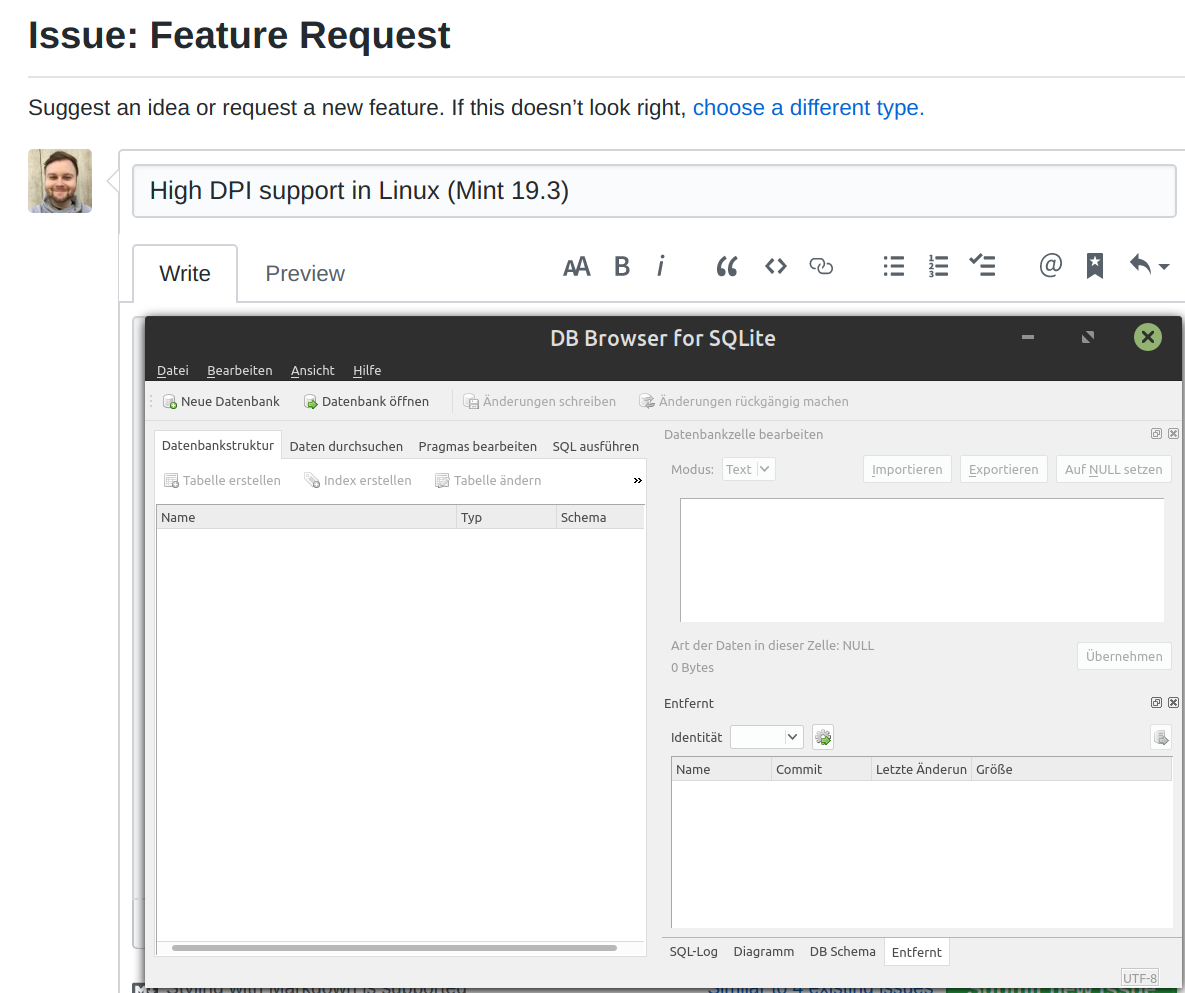Maximize the DB Browser for SQLite window
Image resolution: width=1185 pixels, height=993 pixels.
(1088, 337)
